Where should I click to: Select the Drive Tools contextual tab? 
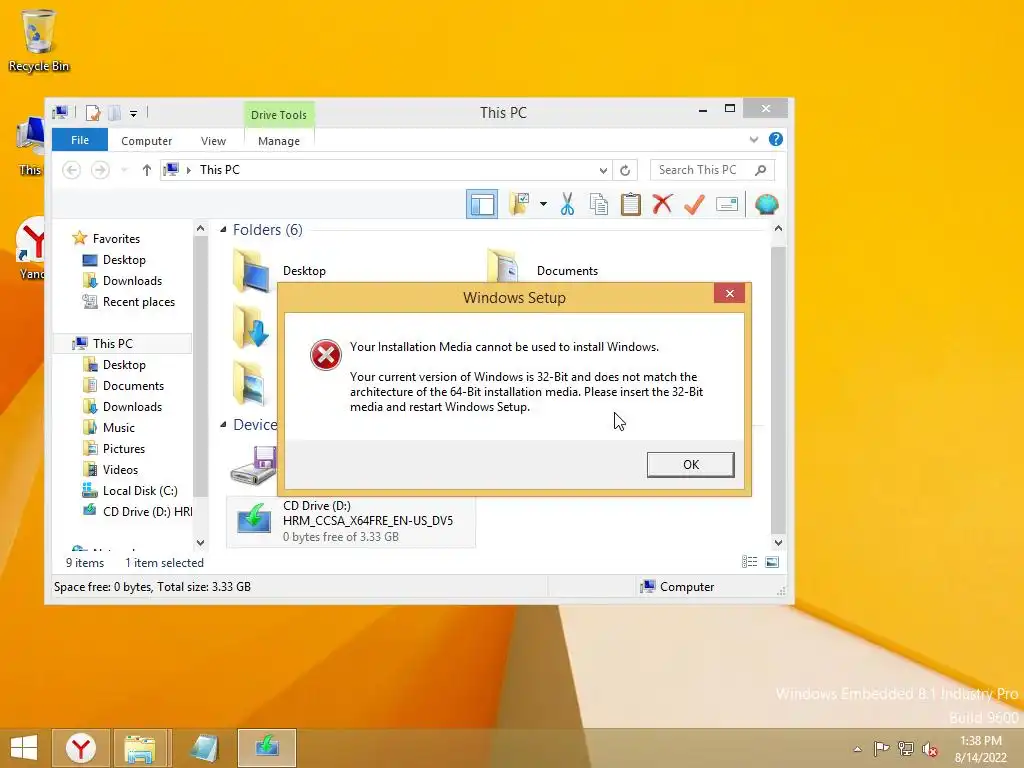(279, 115)
